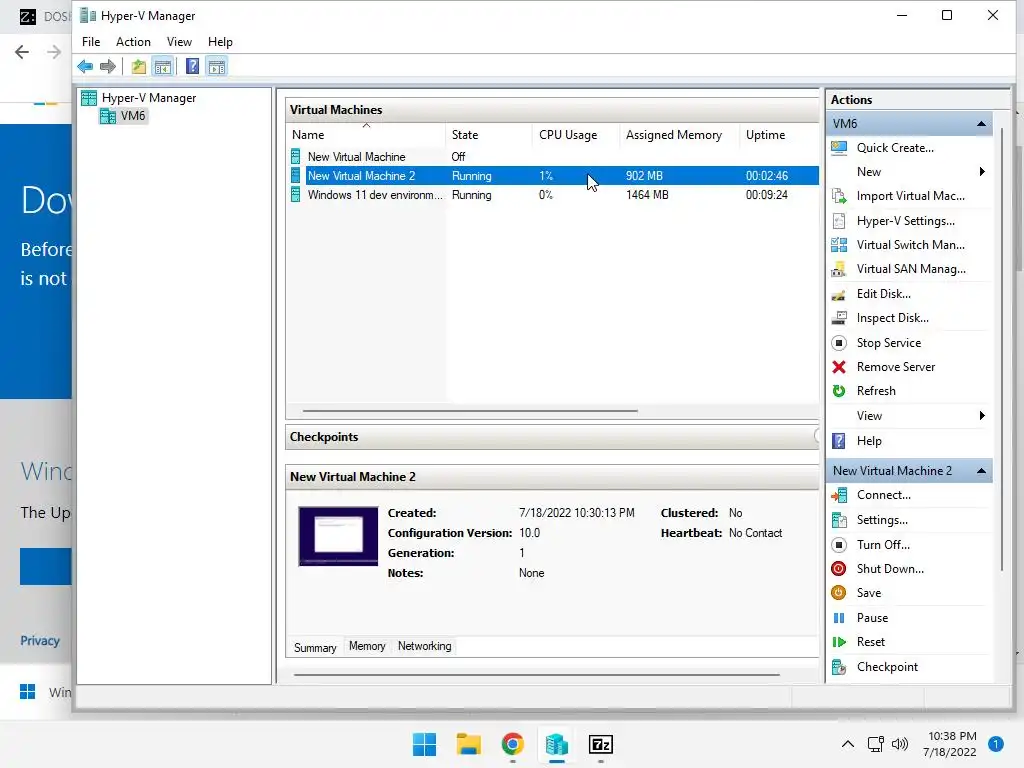Click the Hyper-V Manager taskbar icon
Viewport: 1024px width, 768px height.
pyautogui.click(x=556, y=744)
